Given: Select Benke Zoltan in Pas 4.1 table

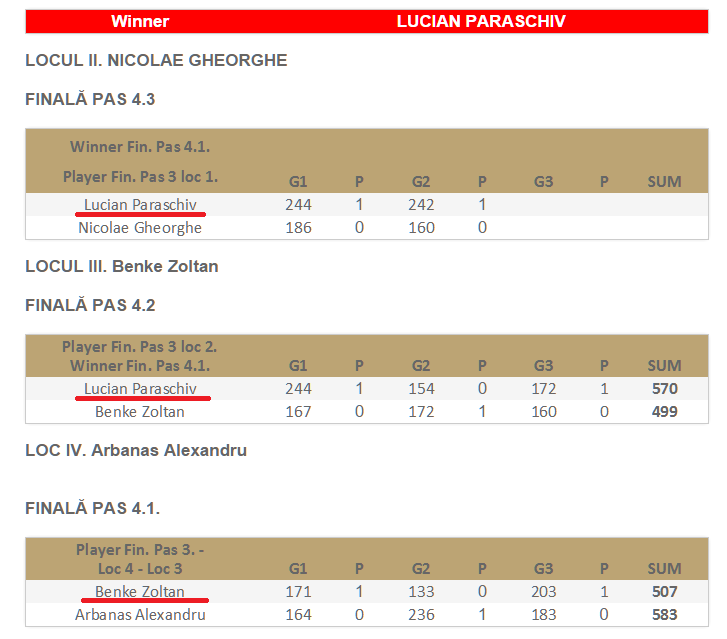Looking at the screenshot, I should pyautogui.click(x=140, y=592).
